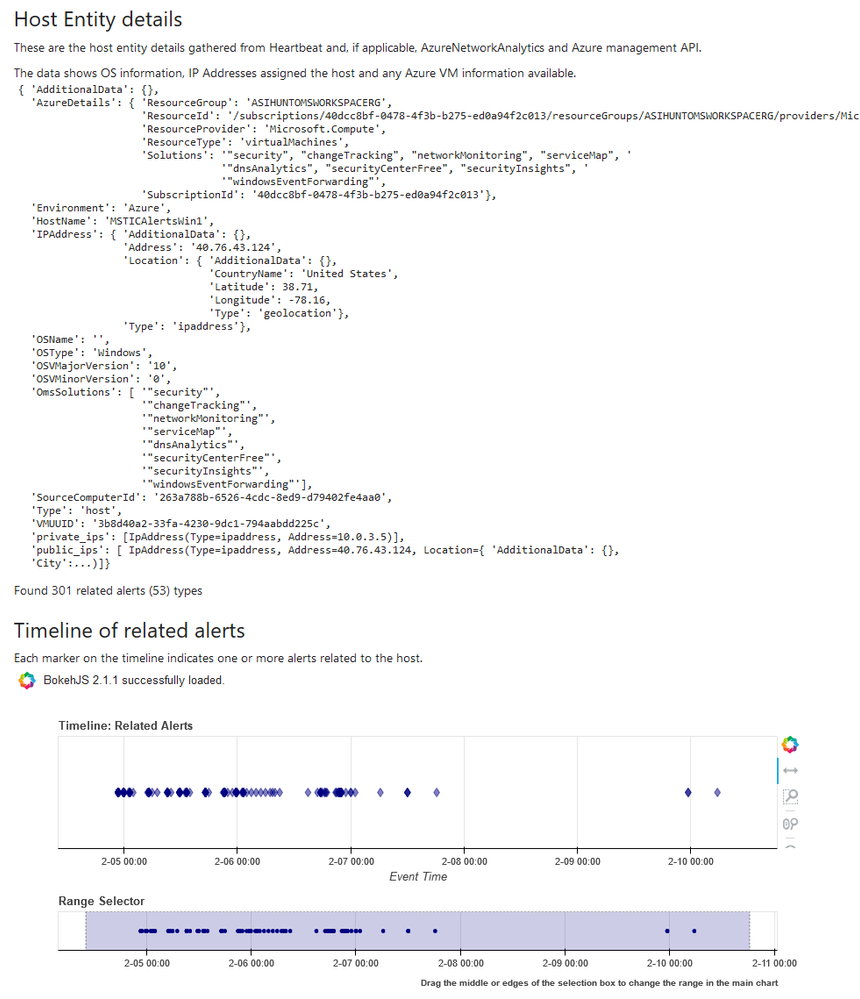Click the 'Address': '40.76.43.124' line

pos(203,248)
